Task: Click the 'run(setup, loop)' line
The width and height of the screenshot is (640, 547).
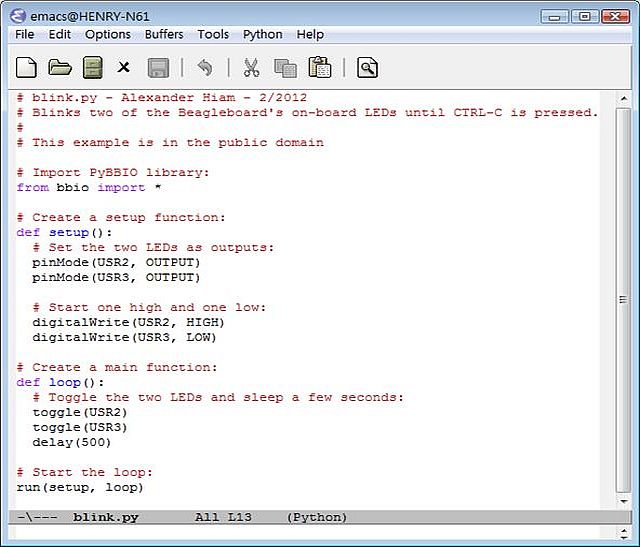Action: point(80,487)
